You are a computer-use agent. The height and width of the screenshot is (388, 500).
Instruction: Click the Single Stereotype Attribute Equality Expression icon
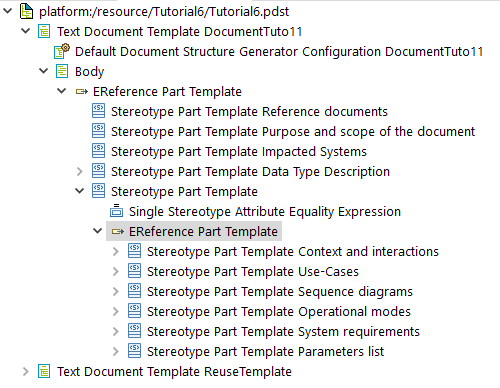pyautogui.click(x=116, y=211)
